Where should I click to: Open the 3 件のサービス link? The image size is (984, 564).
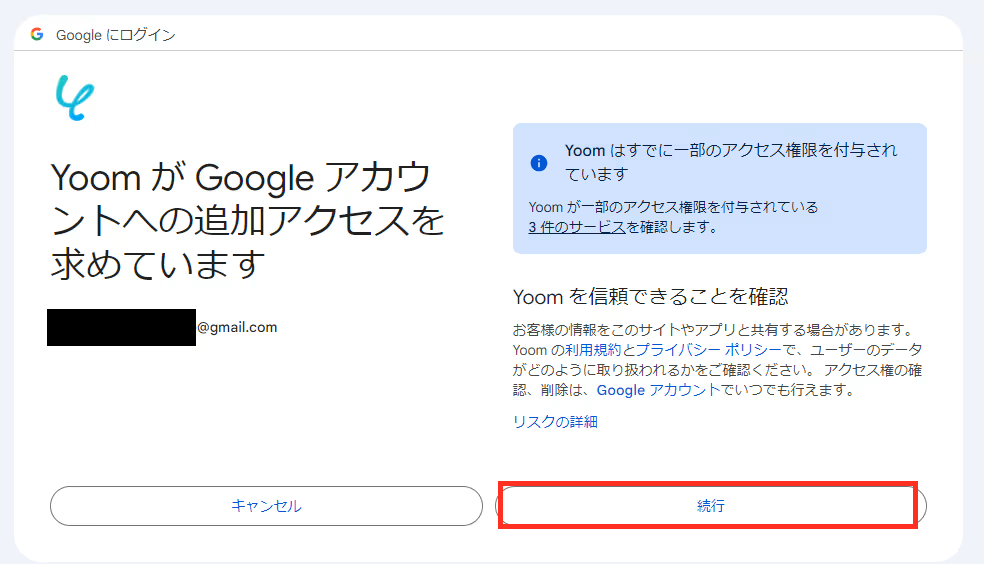pyautogui.click(x=577, y=227)
